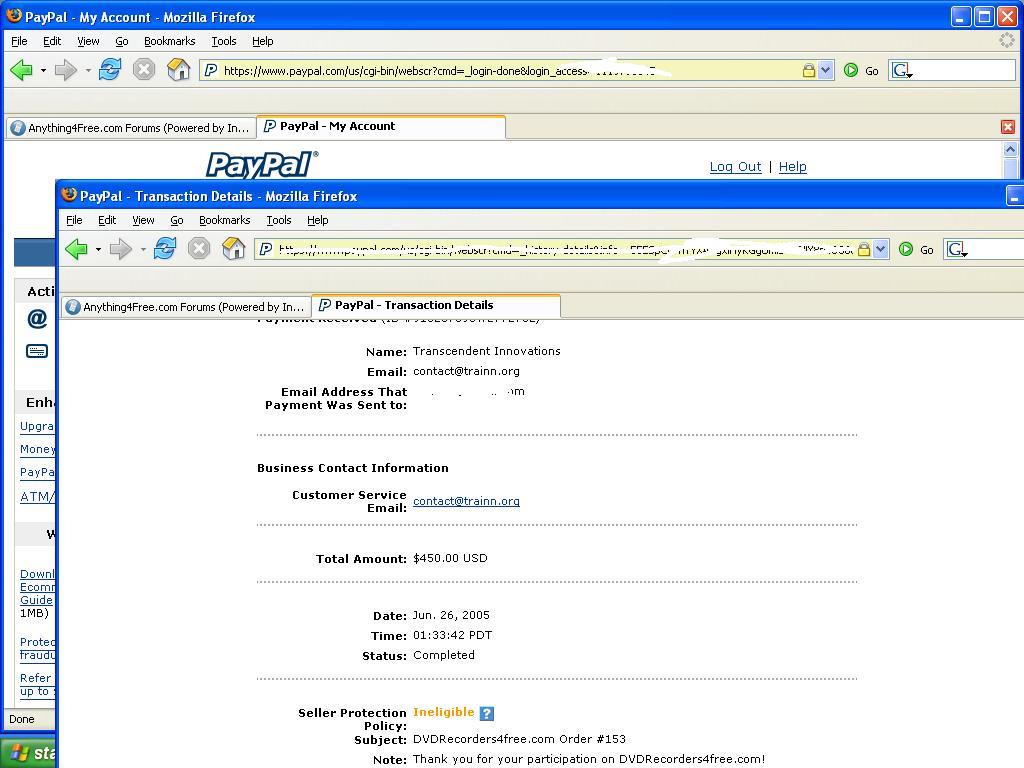Open File menu in Transaction Details window
The width and height of the screenshot is (1024, 768).
point(74,220)
